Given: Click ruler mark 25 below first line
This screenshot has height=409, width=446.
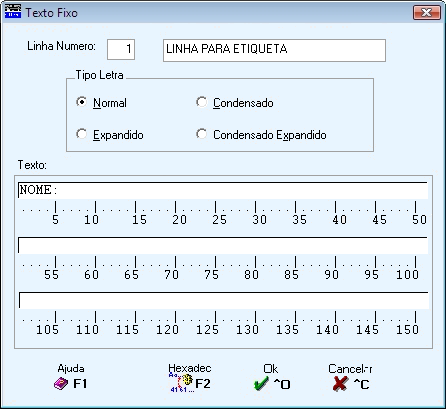Looking at the screenshot, I should pos(219,220).
